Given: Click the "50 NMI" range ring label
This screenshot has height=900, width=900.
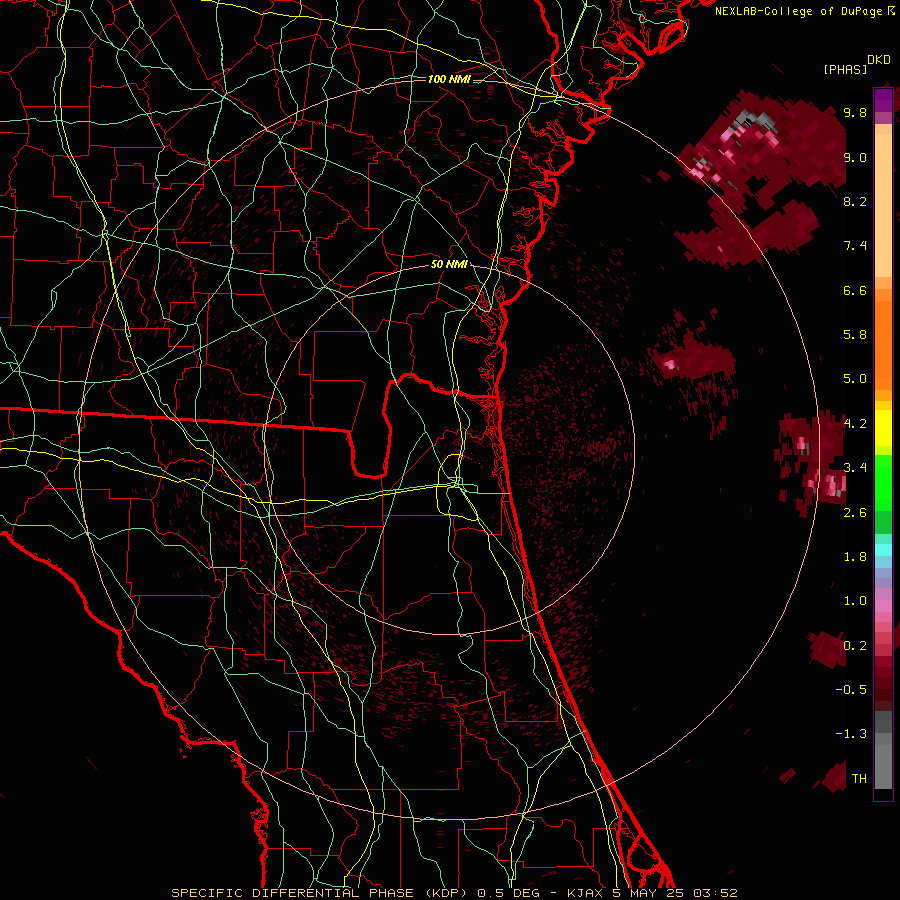Looking at the screenshot, I should point(449,265).
